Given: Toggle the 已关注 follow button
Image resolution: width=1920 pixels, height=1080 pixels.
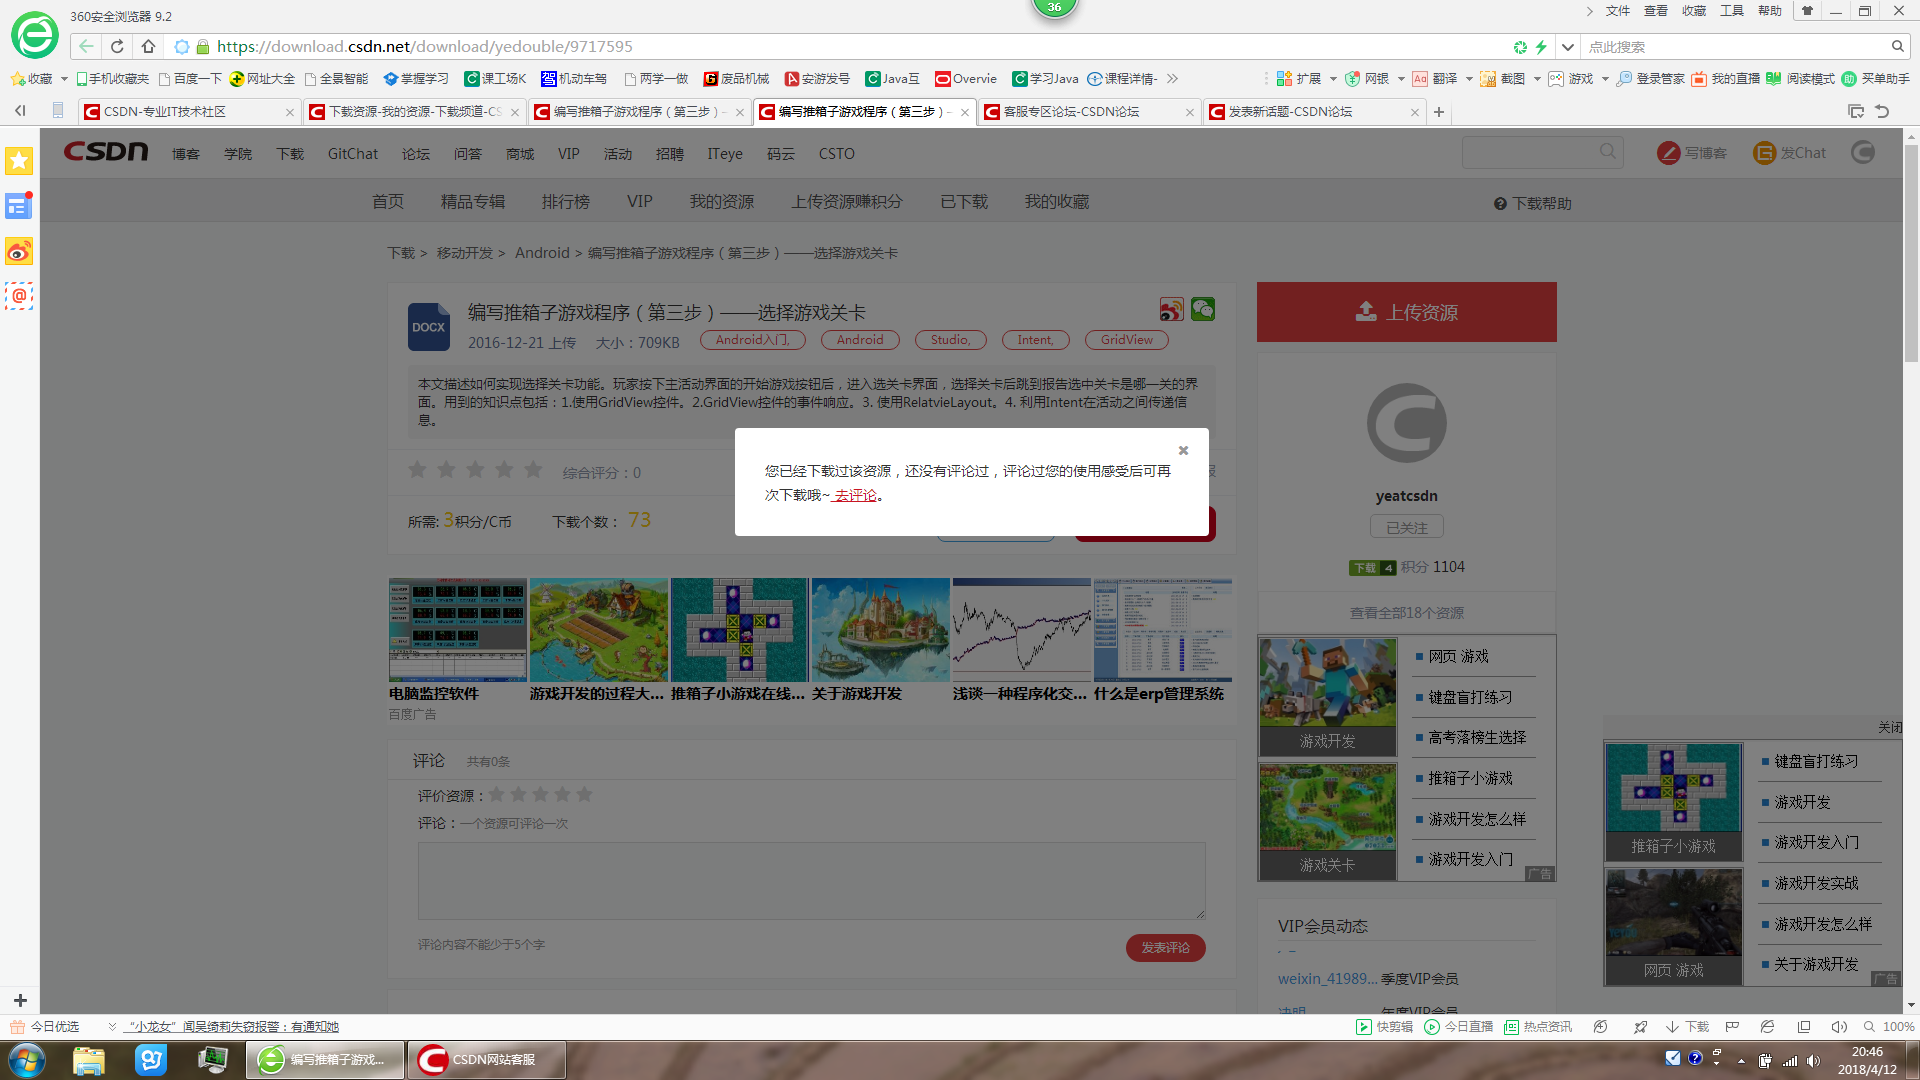Looking at the screenshot, I should tap(1406, 528).
